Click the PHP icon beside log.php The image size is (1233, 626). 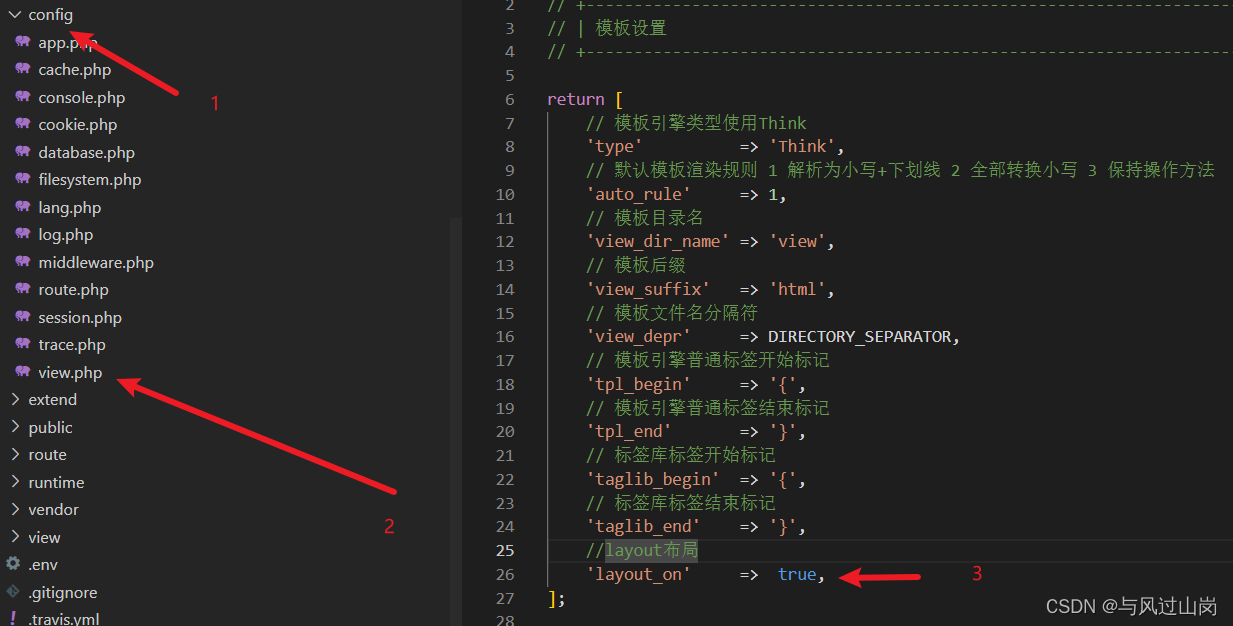click(x=23, y=234)
